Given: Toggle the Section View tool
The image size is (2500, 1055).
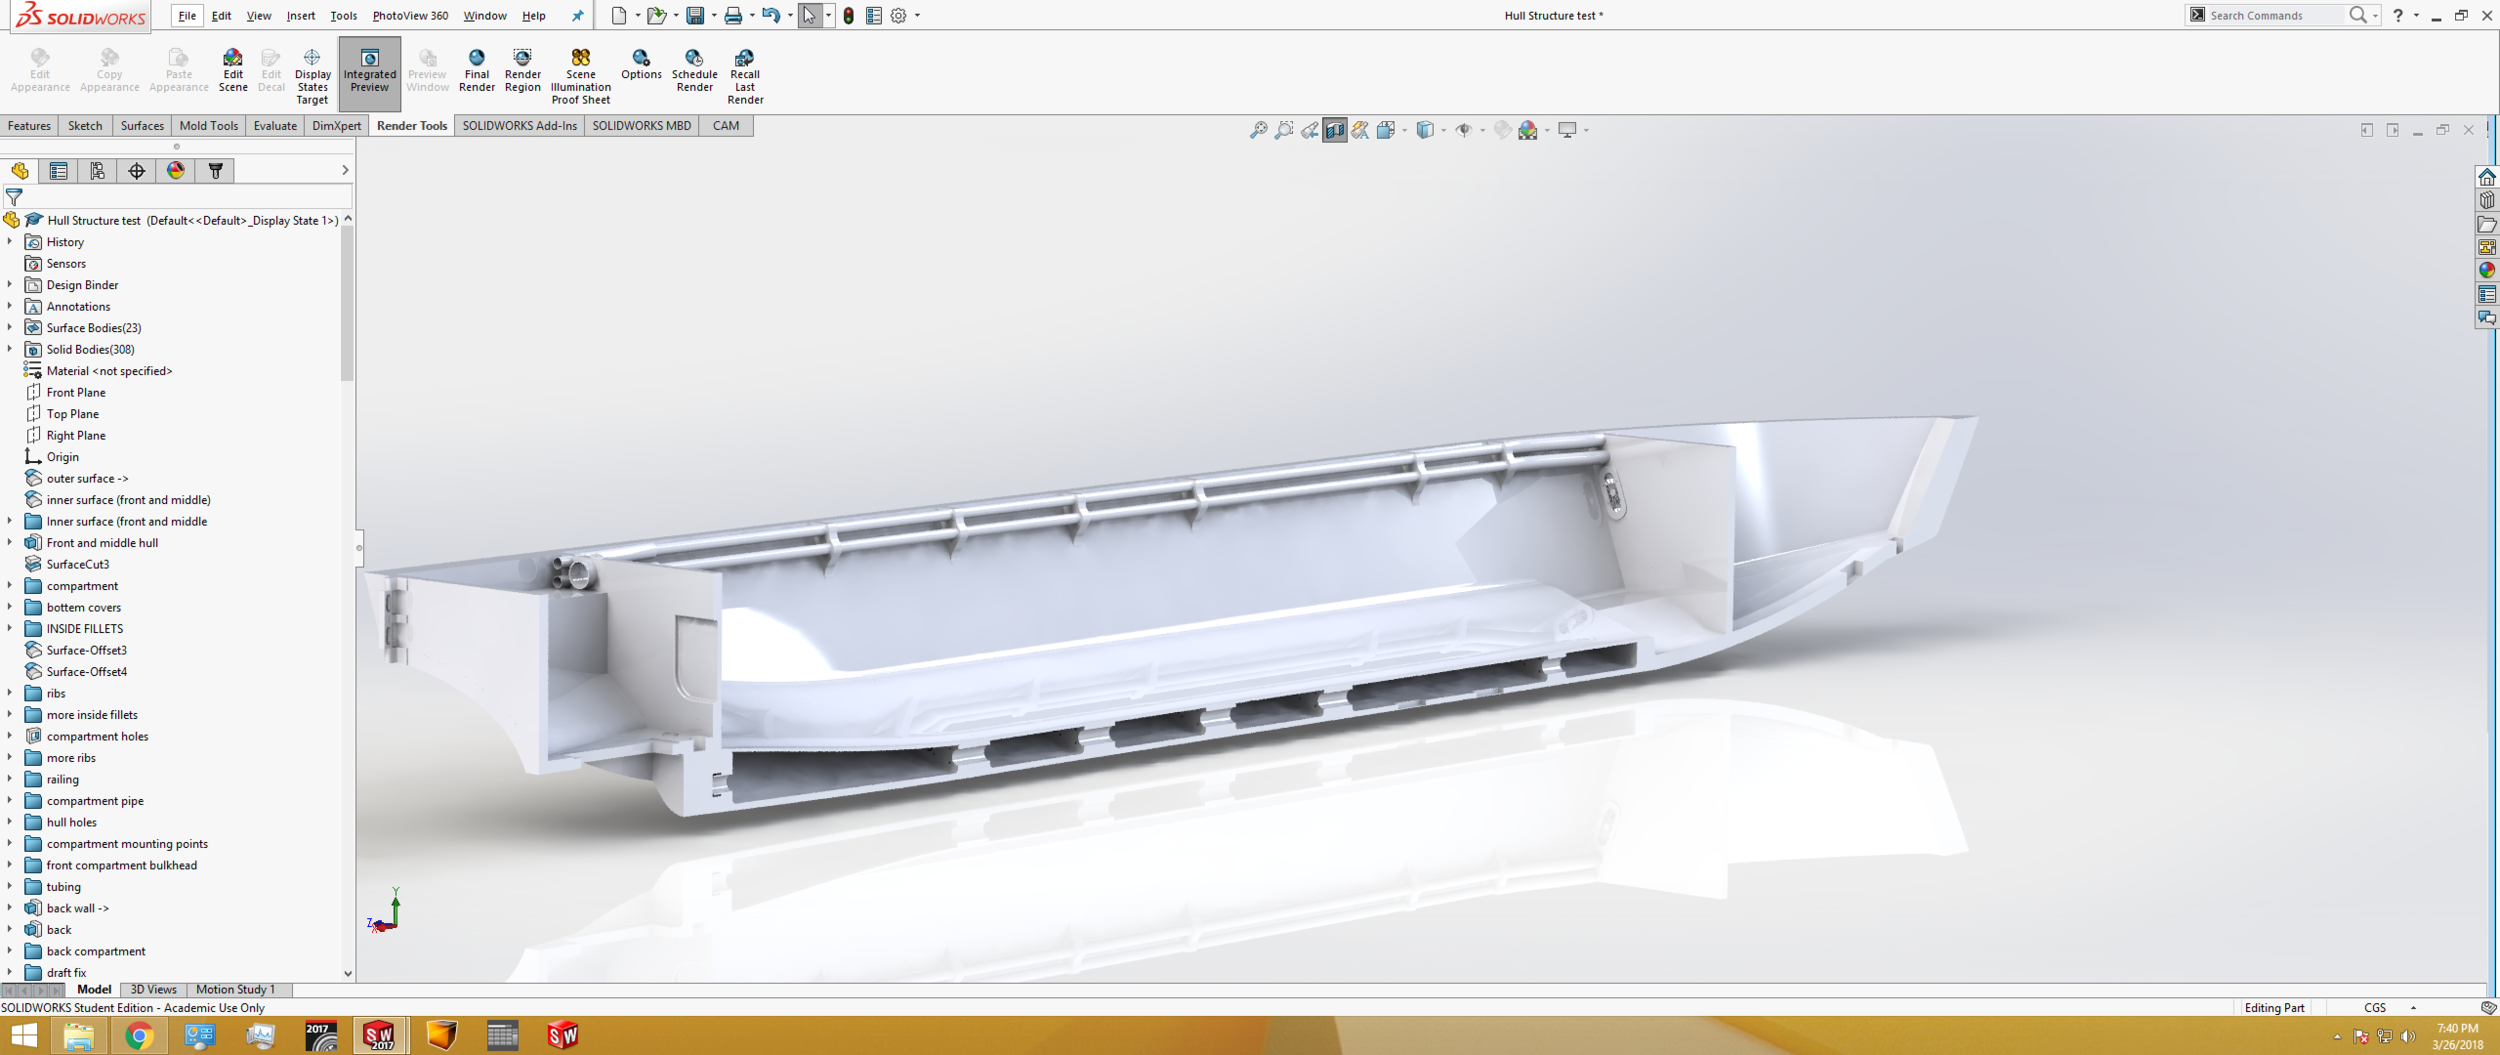Looking at the screenshot, I should pos(1335,130).
